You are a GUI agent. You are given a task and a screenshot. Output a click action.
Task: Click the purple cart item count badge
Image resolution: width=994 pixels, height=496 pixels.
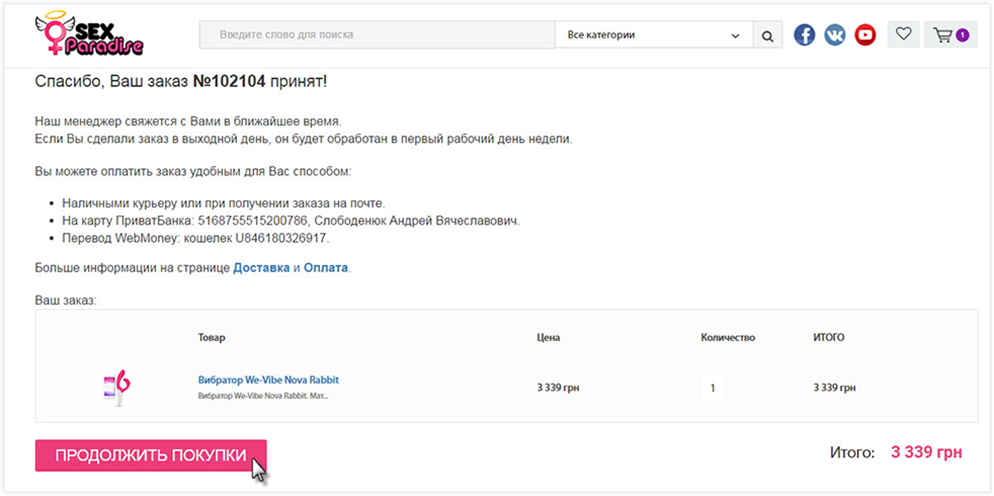(962, 35)
